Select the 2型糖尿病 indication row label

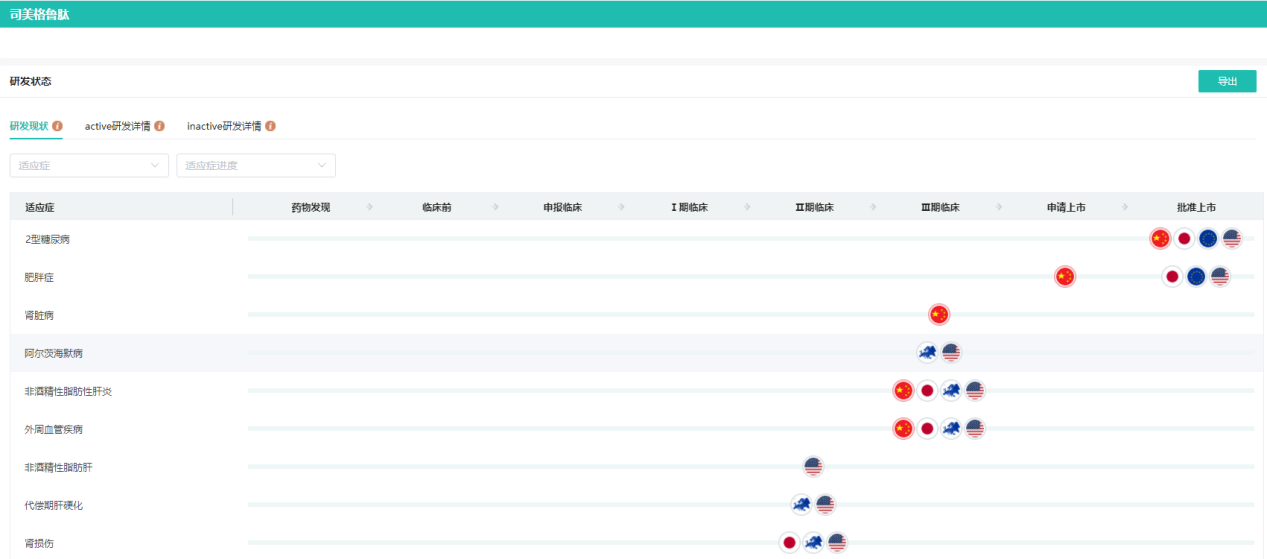(47, 239)
